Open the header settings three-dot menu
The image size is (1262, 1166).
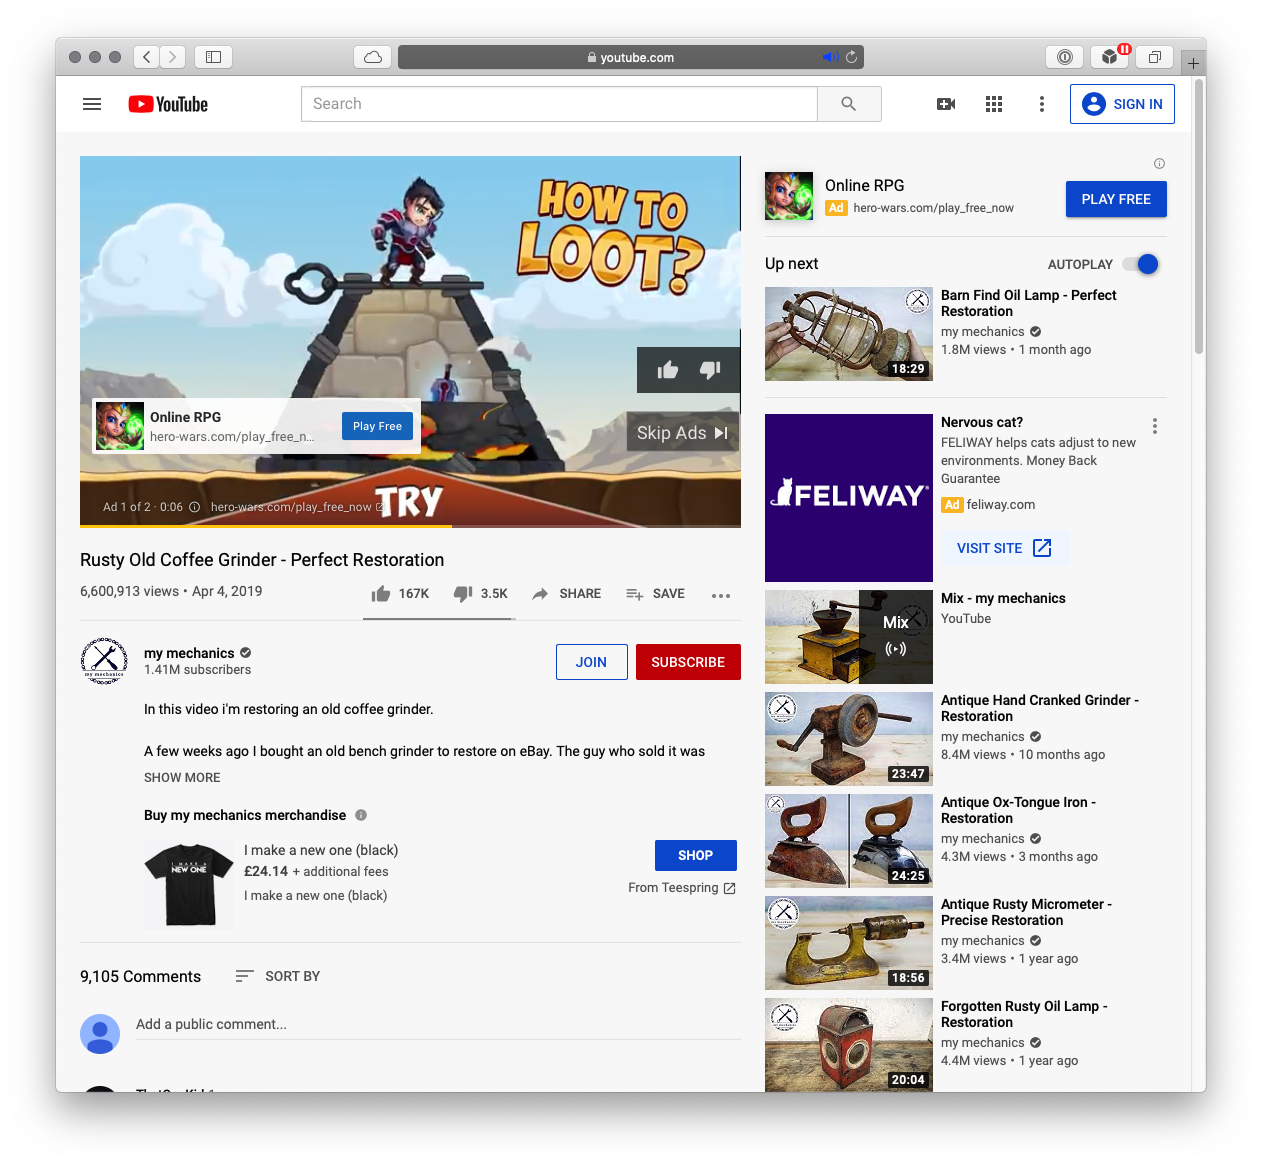click(x=1042, y=104)
